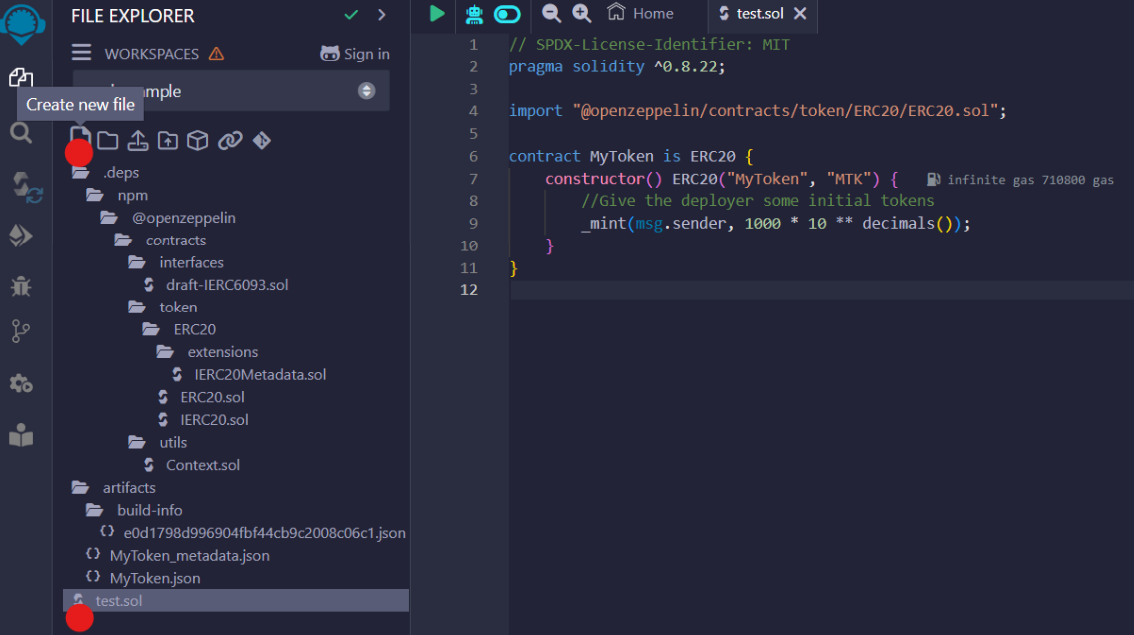
Task: Click the git diamond icon in explorer
Action: click(262, 140)
